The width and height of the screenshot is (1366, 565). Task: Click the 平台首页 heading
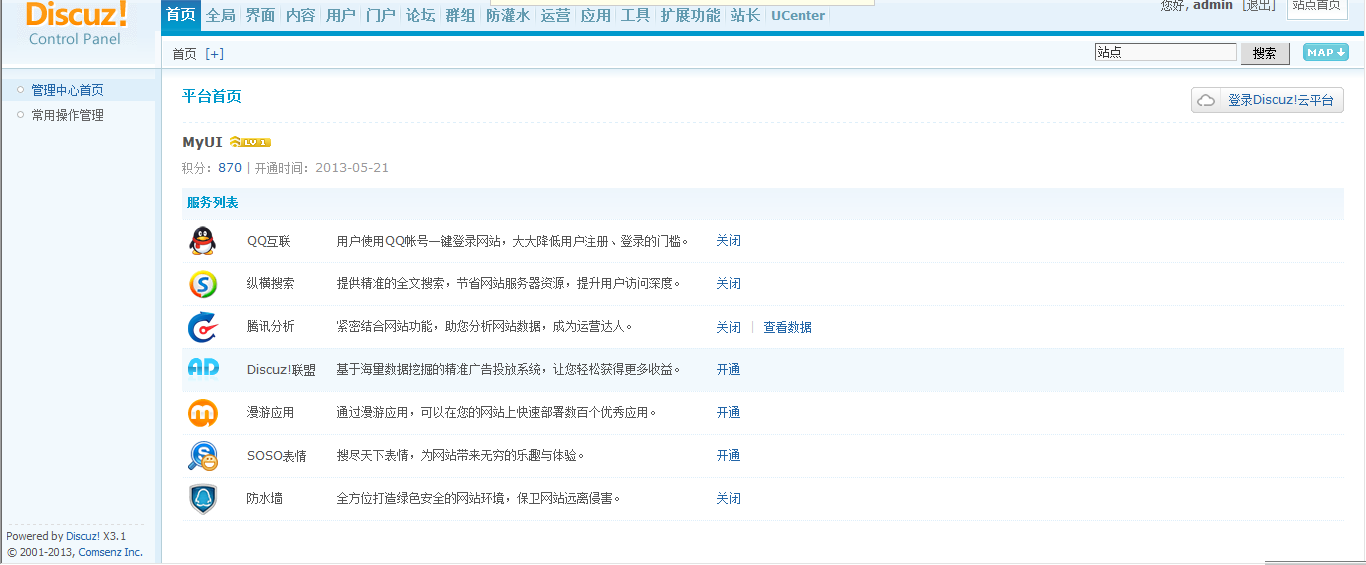pyautogui.click(x=212, y=96)
